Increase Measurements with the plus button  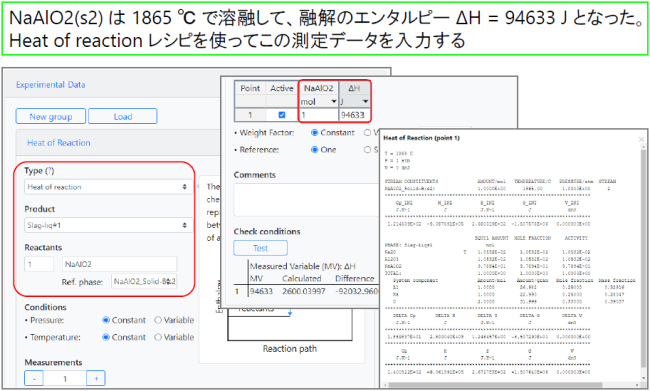tap(96, 379)
